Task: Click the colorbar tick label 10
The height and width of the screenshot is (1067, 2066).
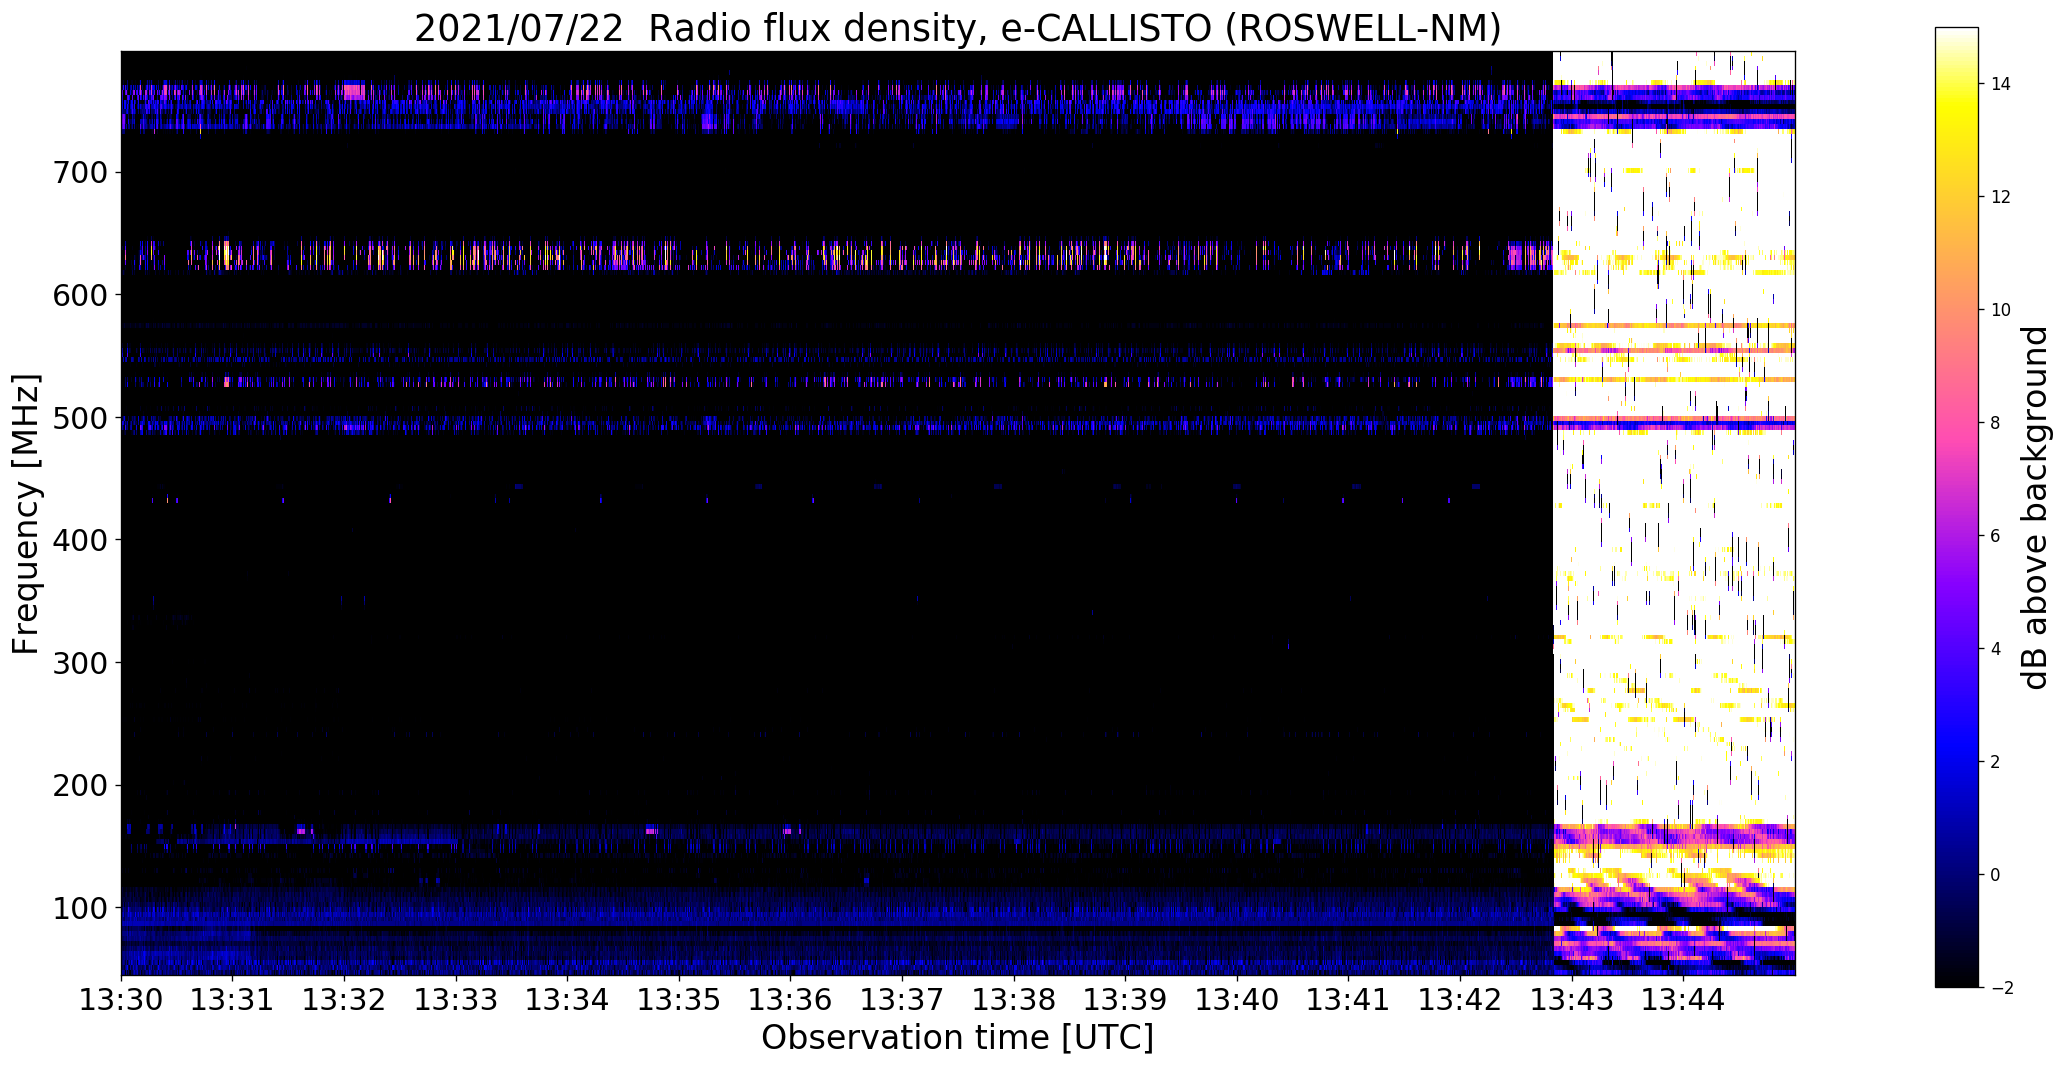Action: click(x=2001, y=310)
